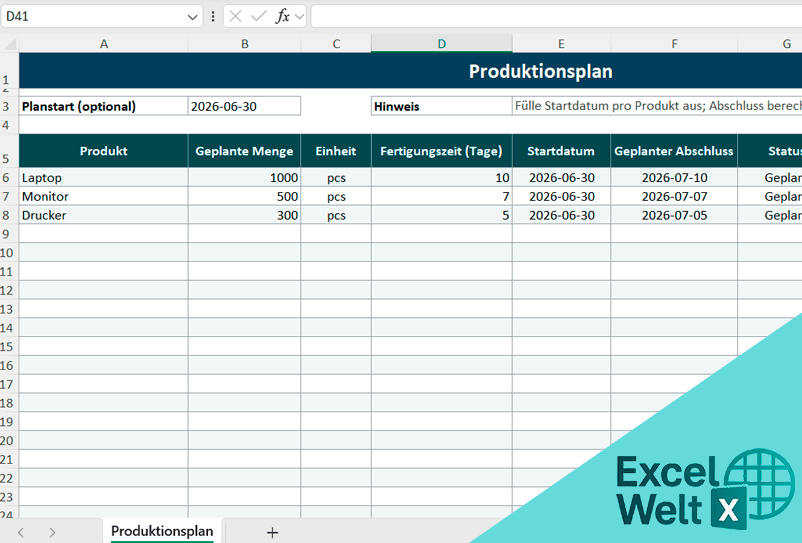Select column F header
The height and width of the screenshot is (543, 802).
[674, 44]
